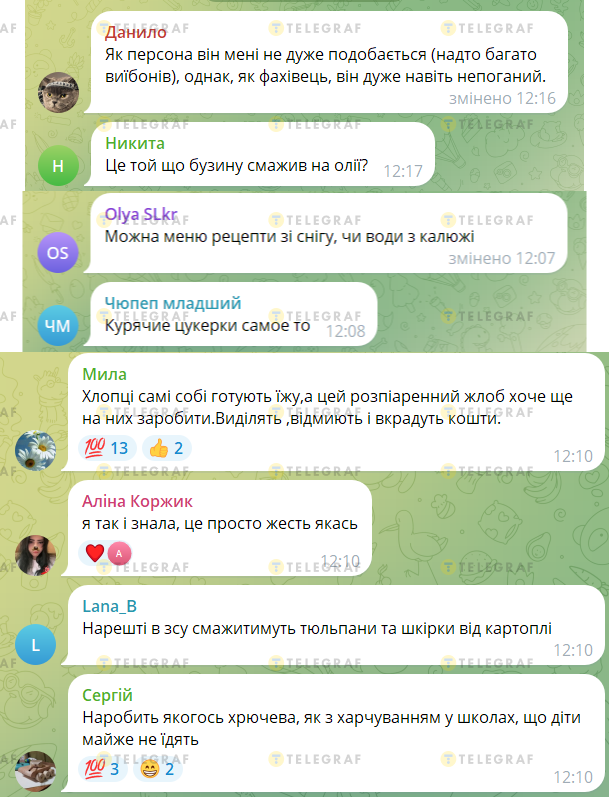The image size is (609, 797).
Task: Toggle thumbs up reaction with count 2
Action: (x=167, y=448)
